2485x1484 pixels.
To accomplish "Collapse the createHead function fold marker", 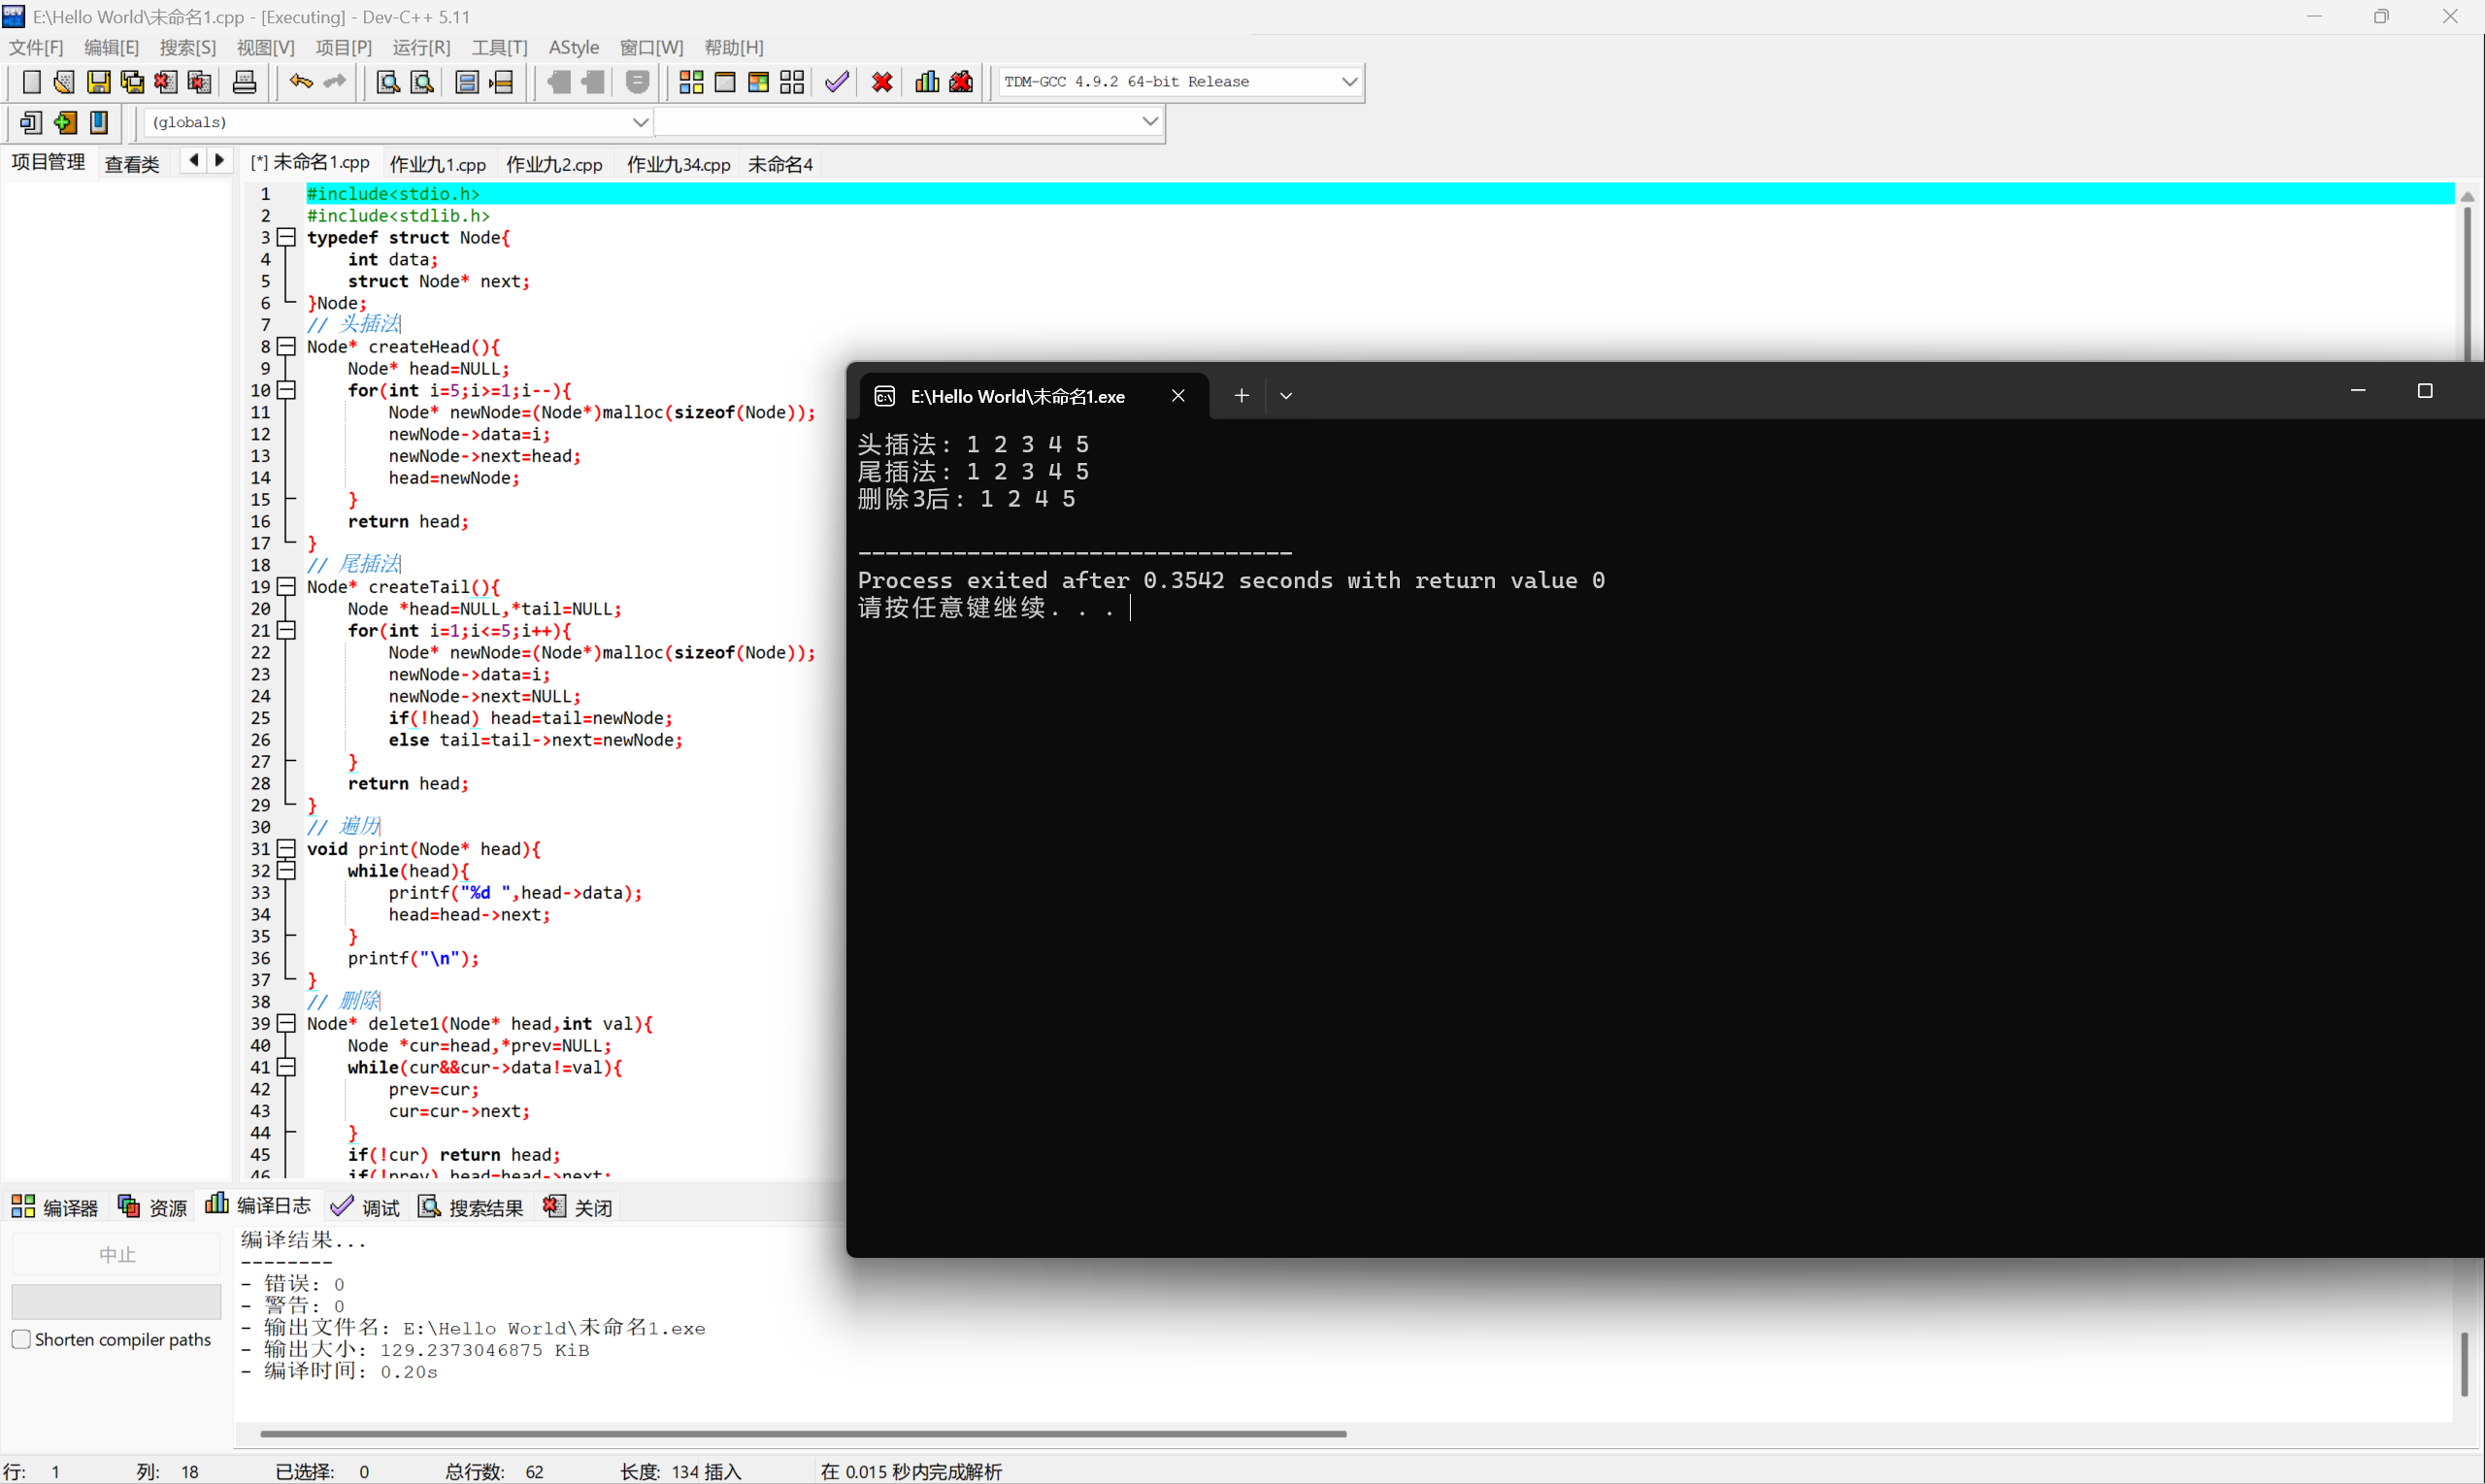I will pyautogui.click(x=287, y=347).
